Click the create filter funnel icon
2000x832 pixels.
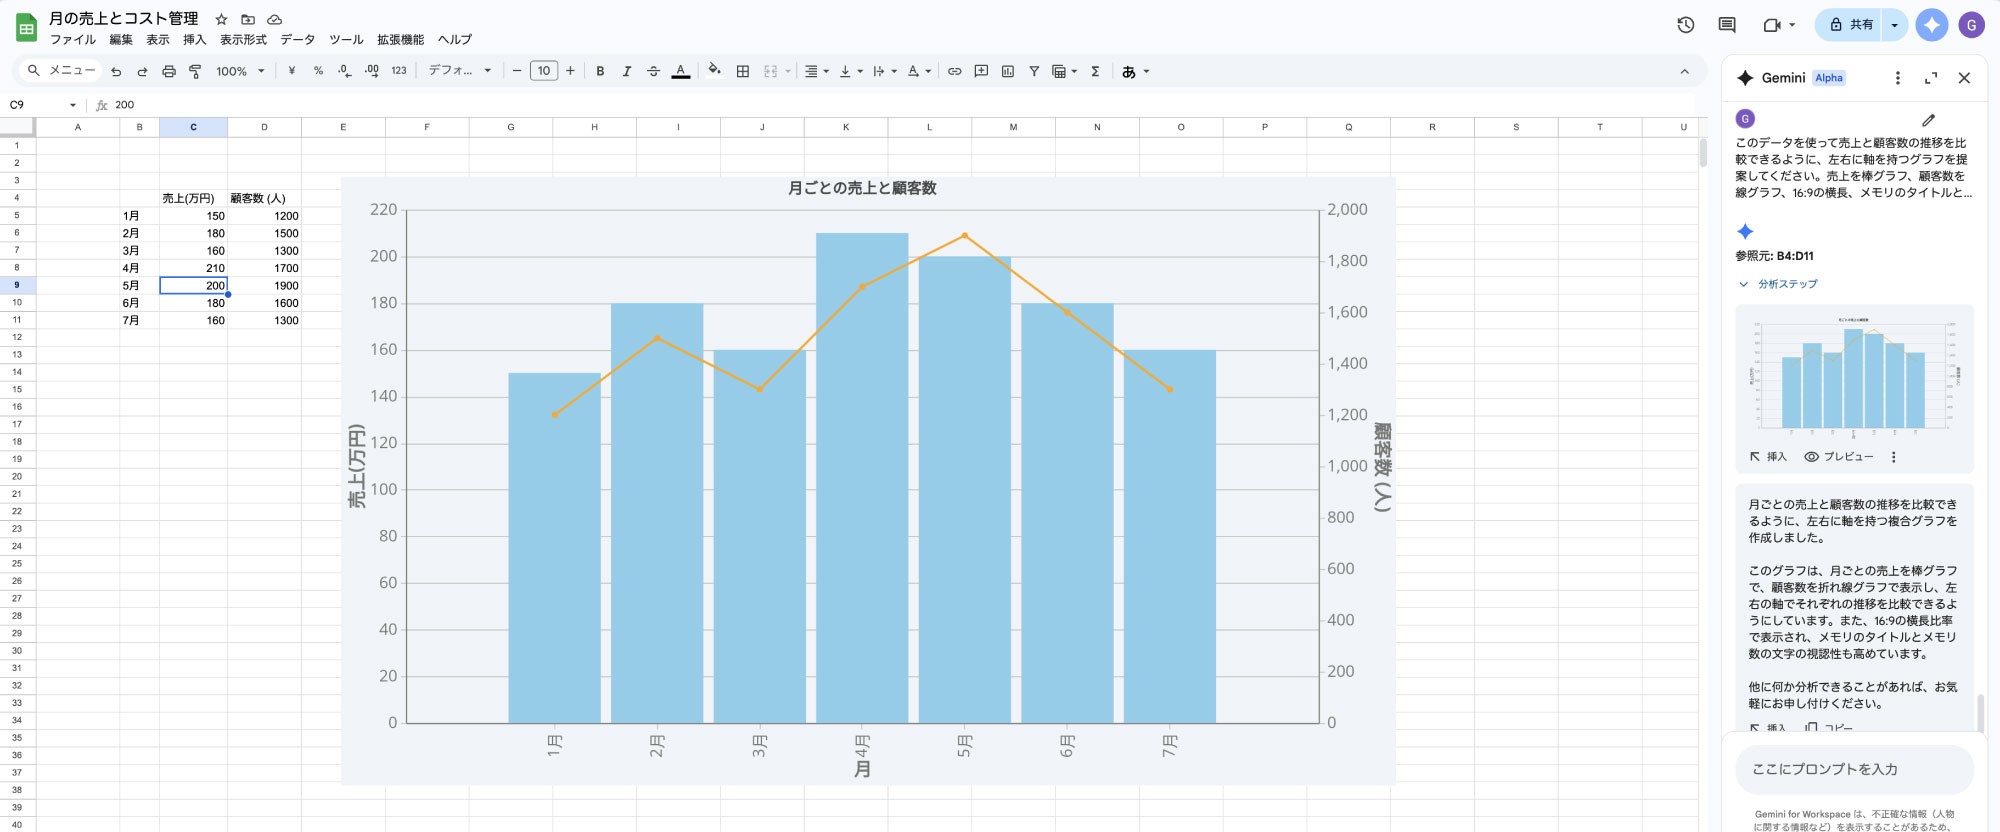coord(1033,71)
